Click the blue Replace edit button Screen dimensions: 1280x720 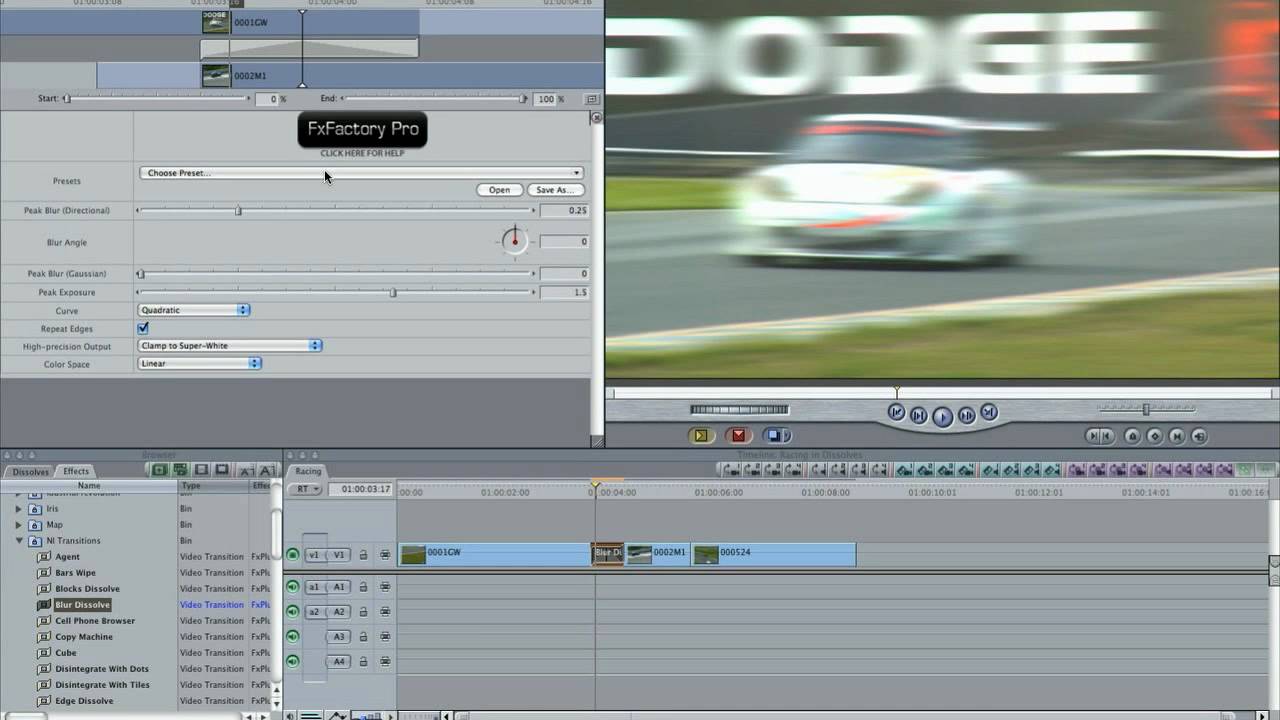[775, 435]
